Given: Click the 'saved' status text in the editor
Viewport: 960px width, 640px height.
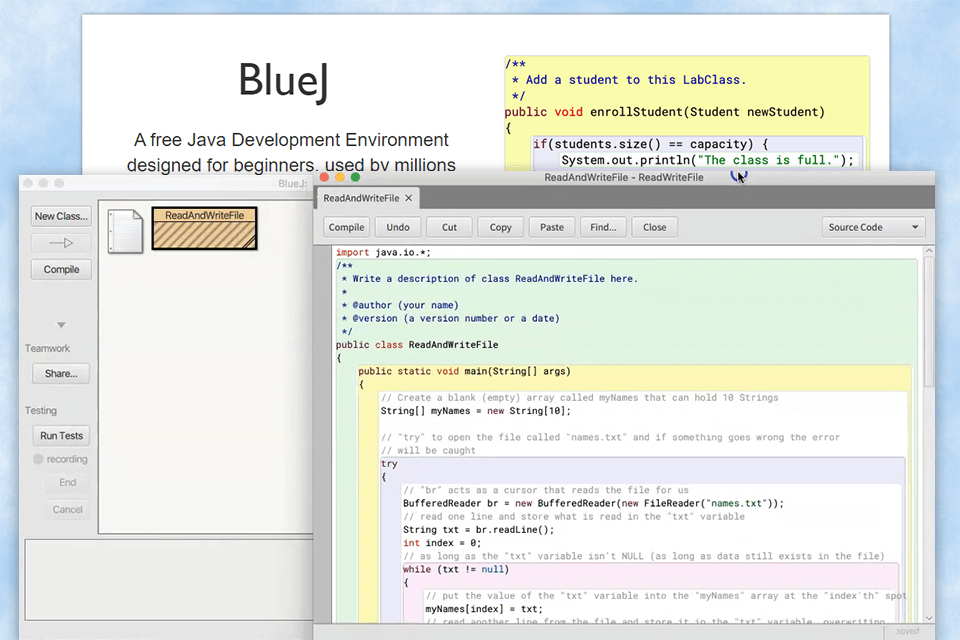Looking at the screenshot, I should click(908, 631).
